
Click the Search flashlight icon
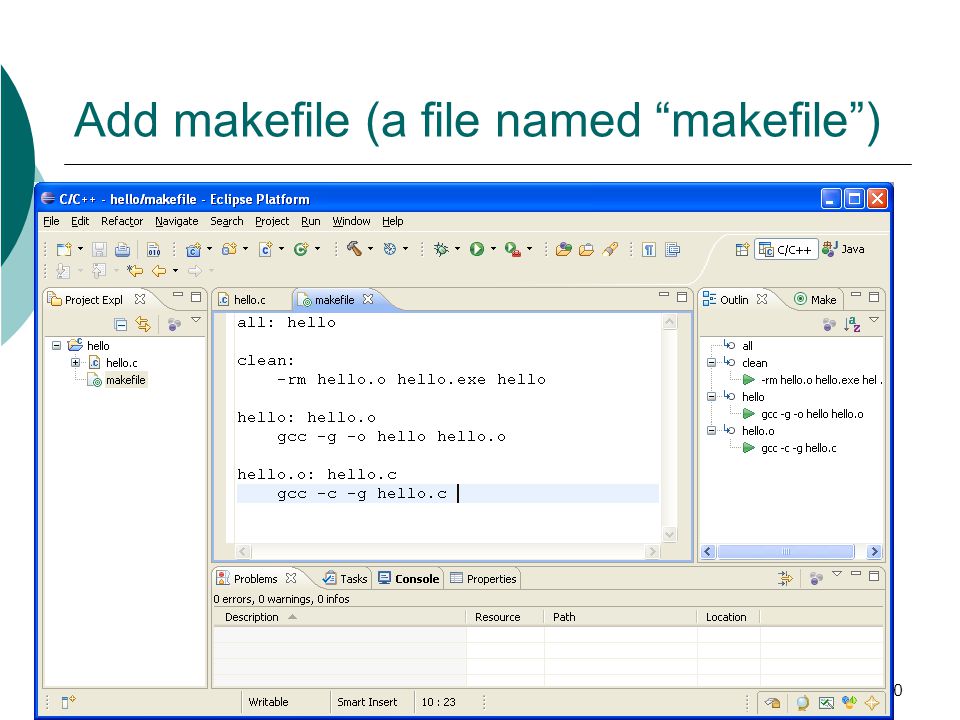tap(610, 249)
